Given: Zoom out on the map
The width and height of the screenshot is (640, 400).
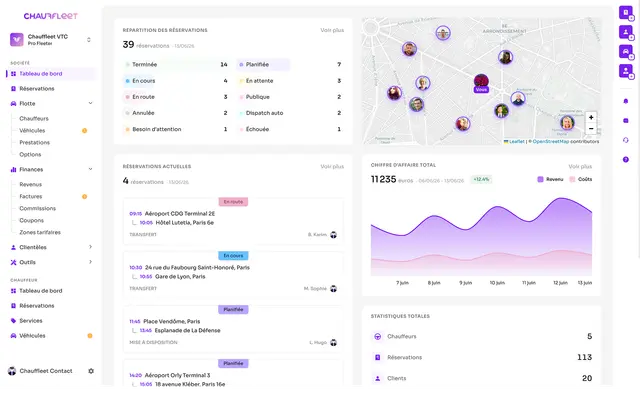Looking at the screenshot, I should [x=591, y=129].
